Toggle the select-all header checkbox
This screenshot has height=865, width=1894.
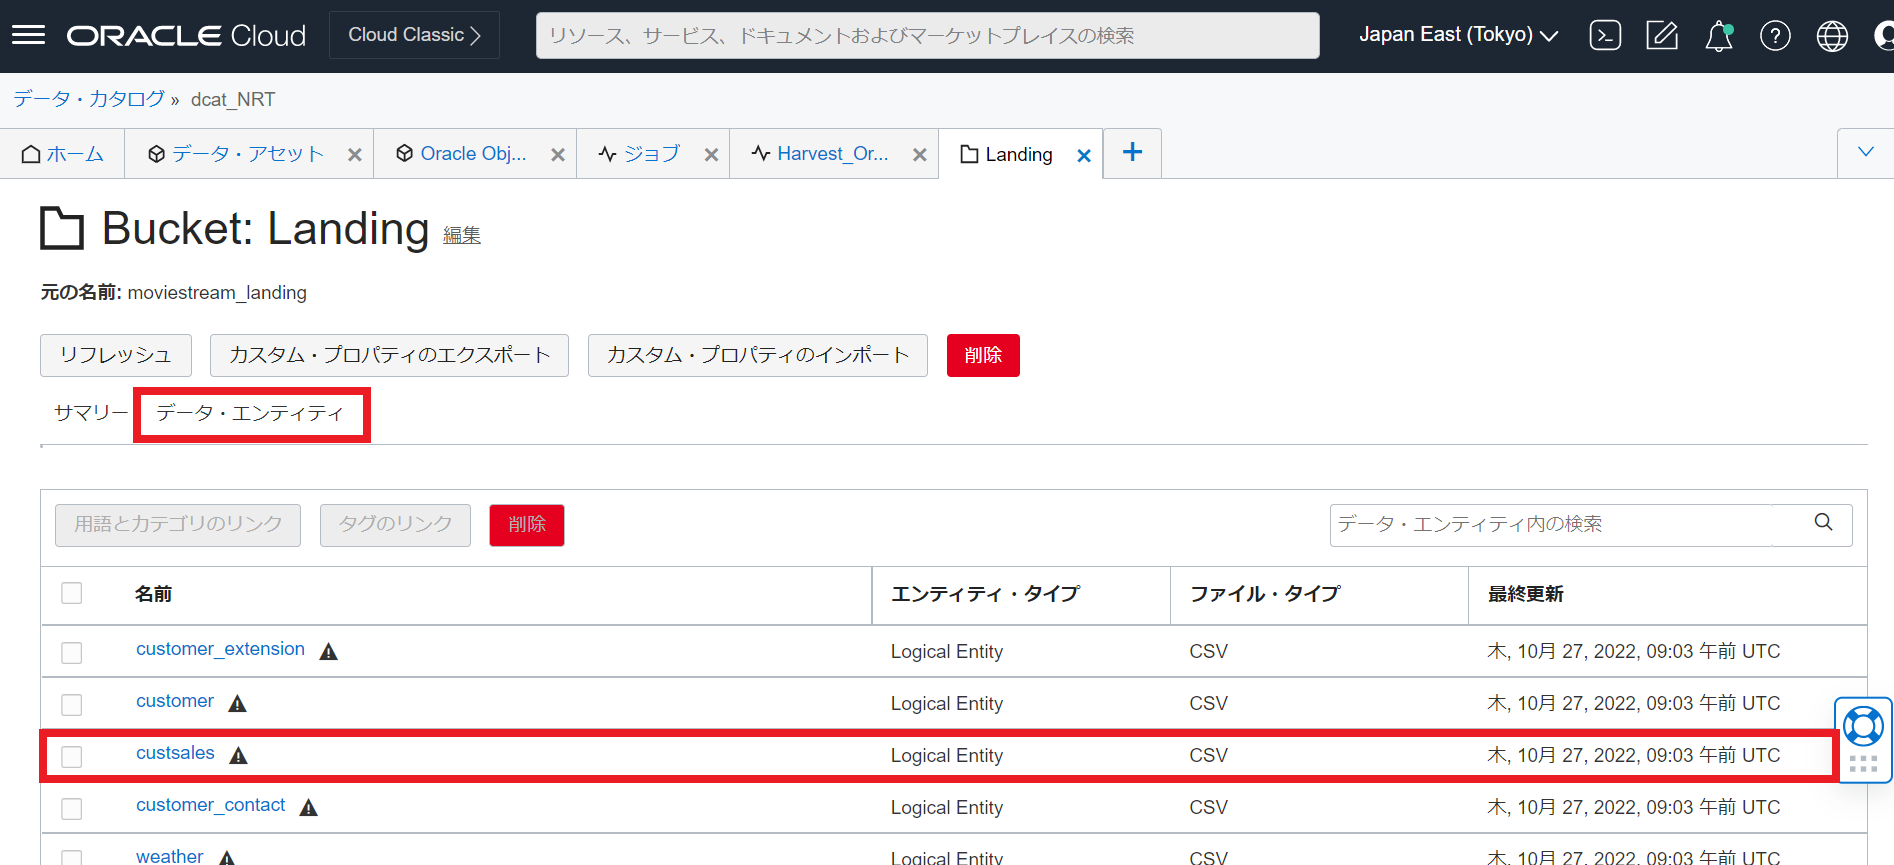(72, 593)
